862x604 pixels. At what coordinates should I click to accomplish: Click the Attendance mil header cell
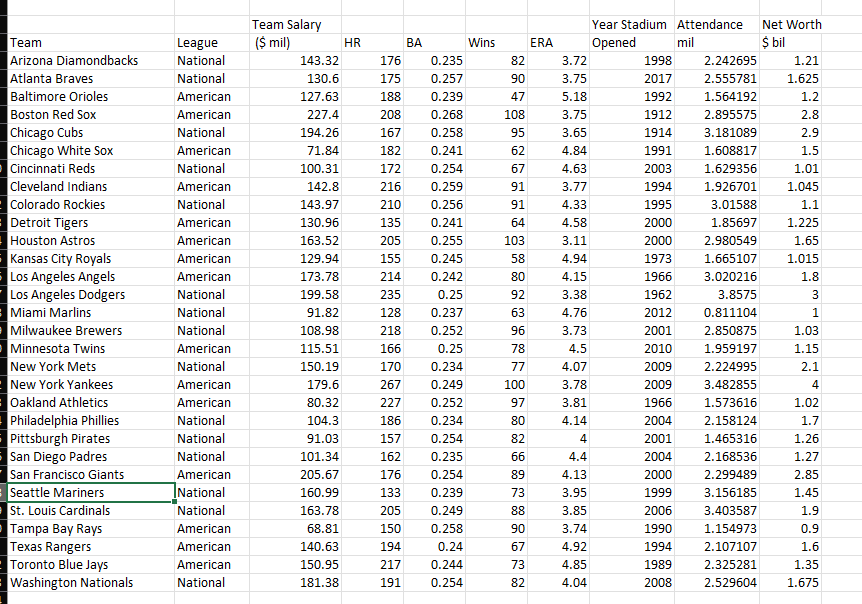tap(715, 33)
